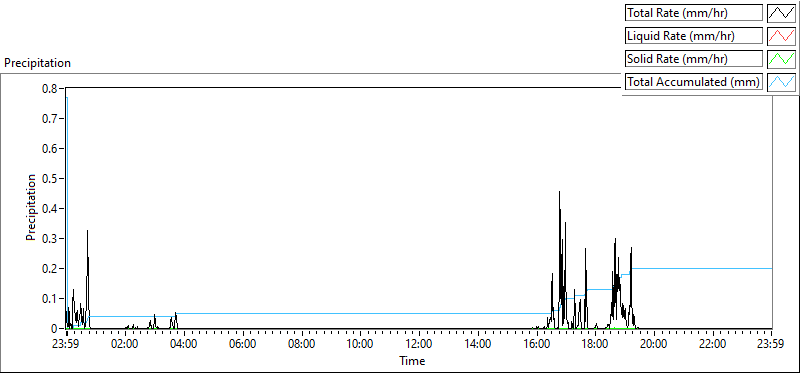Click the 23:59 end time label
The height and width of the screenshot is (373, 800).
pyautogui.click(x=771, y=343)
